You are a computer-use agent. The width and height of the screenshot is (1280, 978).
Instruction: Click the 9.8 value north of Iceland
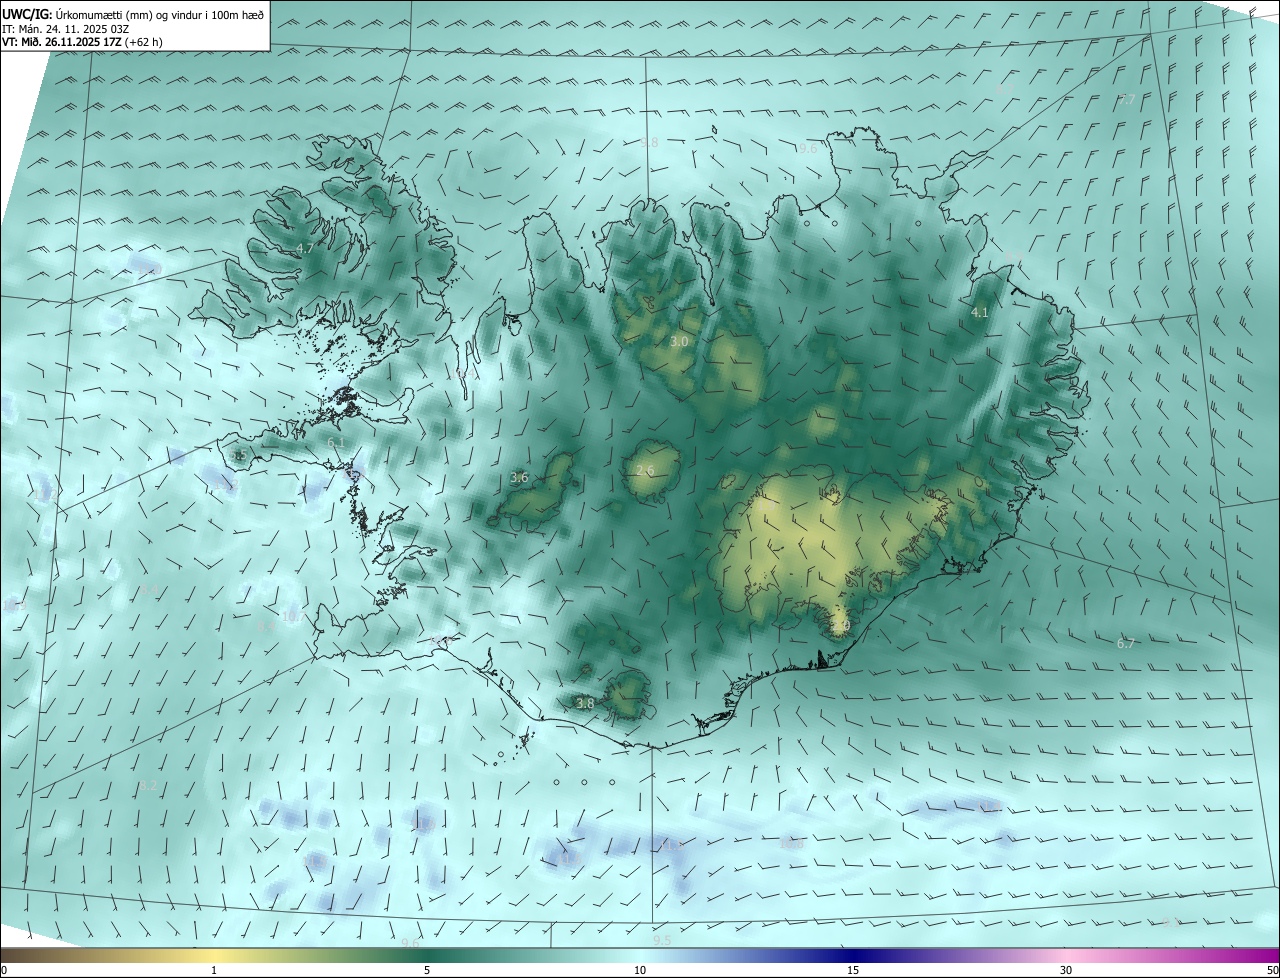[649, 143]
